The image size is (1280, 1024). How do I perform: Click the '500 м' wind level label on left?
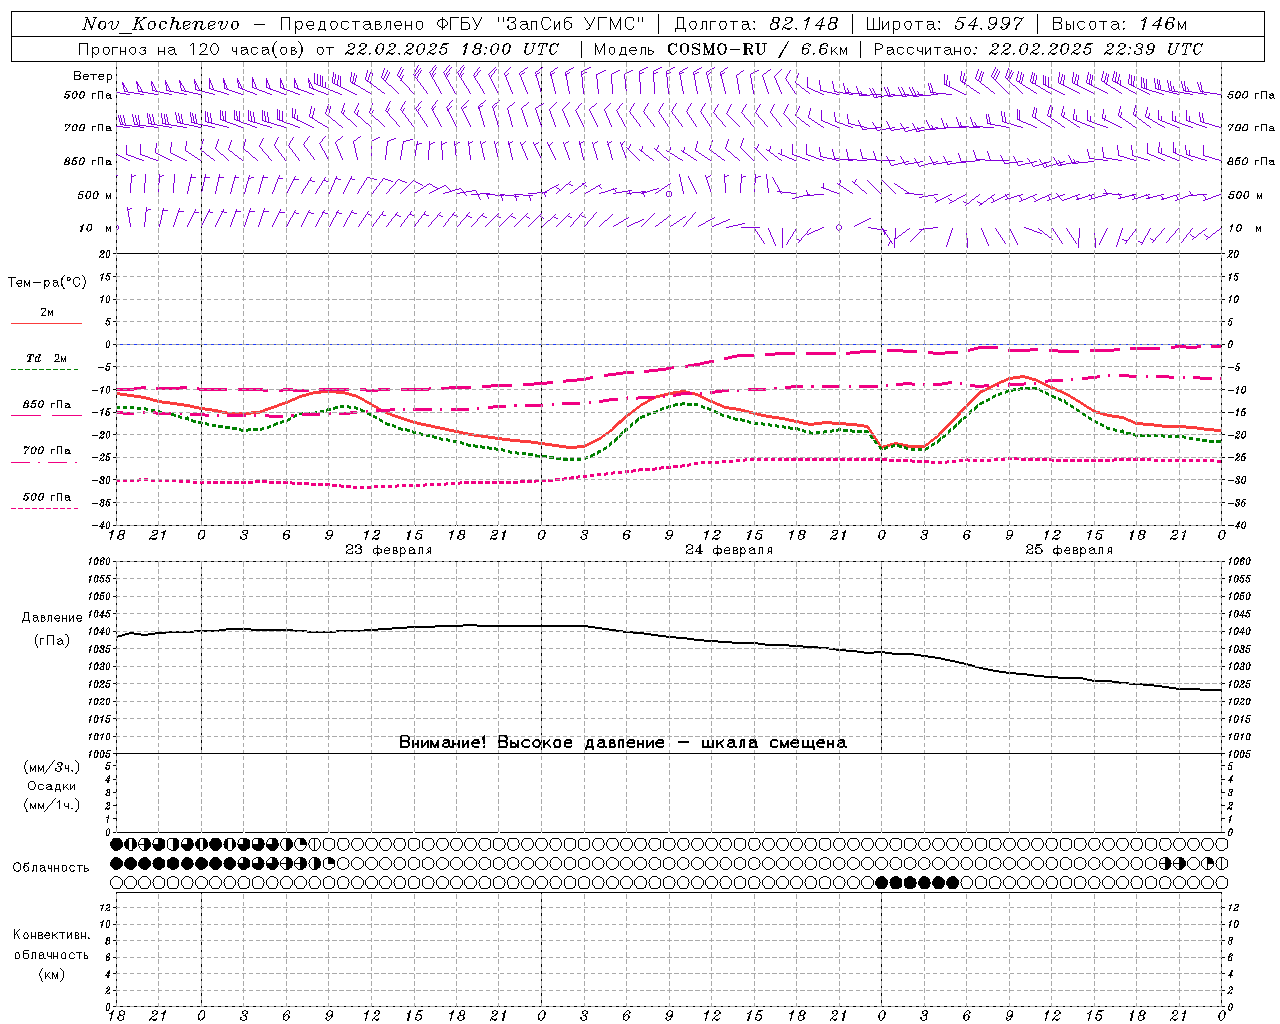click(x=94, y=195)
